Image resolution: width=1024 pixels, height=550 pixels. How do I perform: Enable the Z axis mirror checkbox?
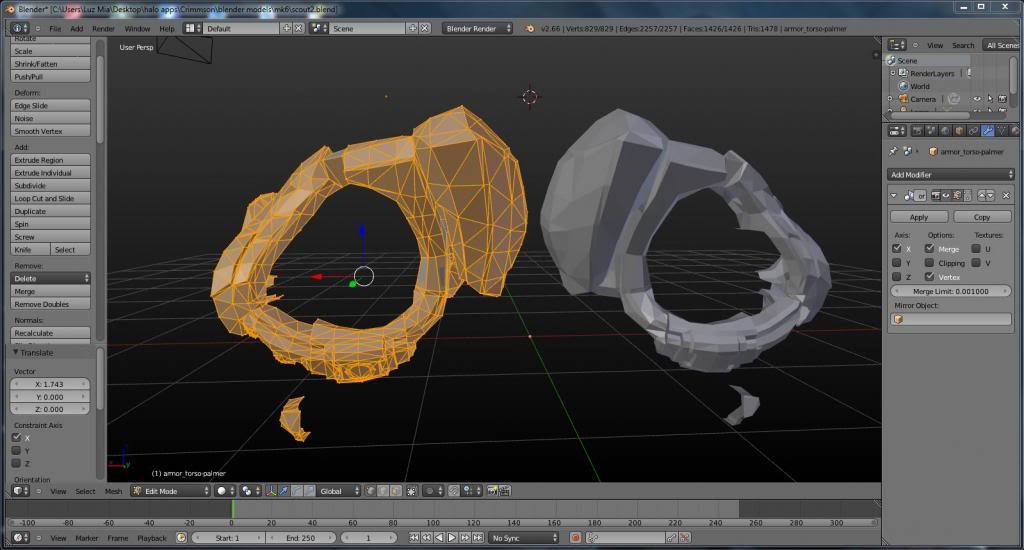897,277
